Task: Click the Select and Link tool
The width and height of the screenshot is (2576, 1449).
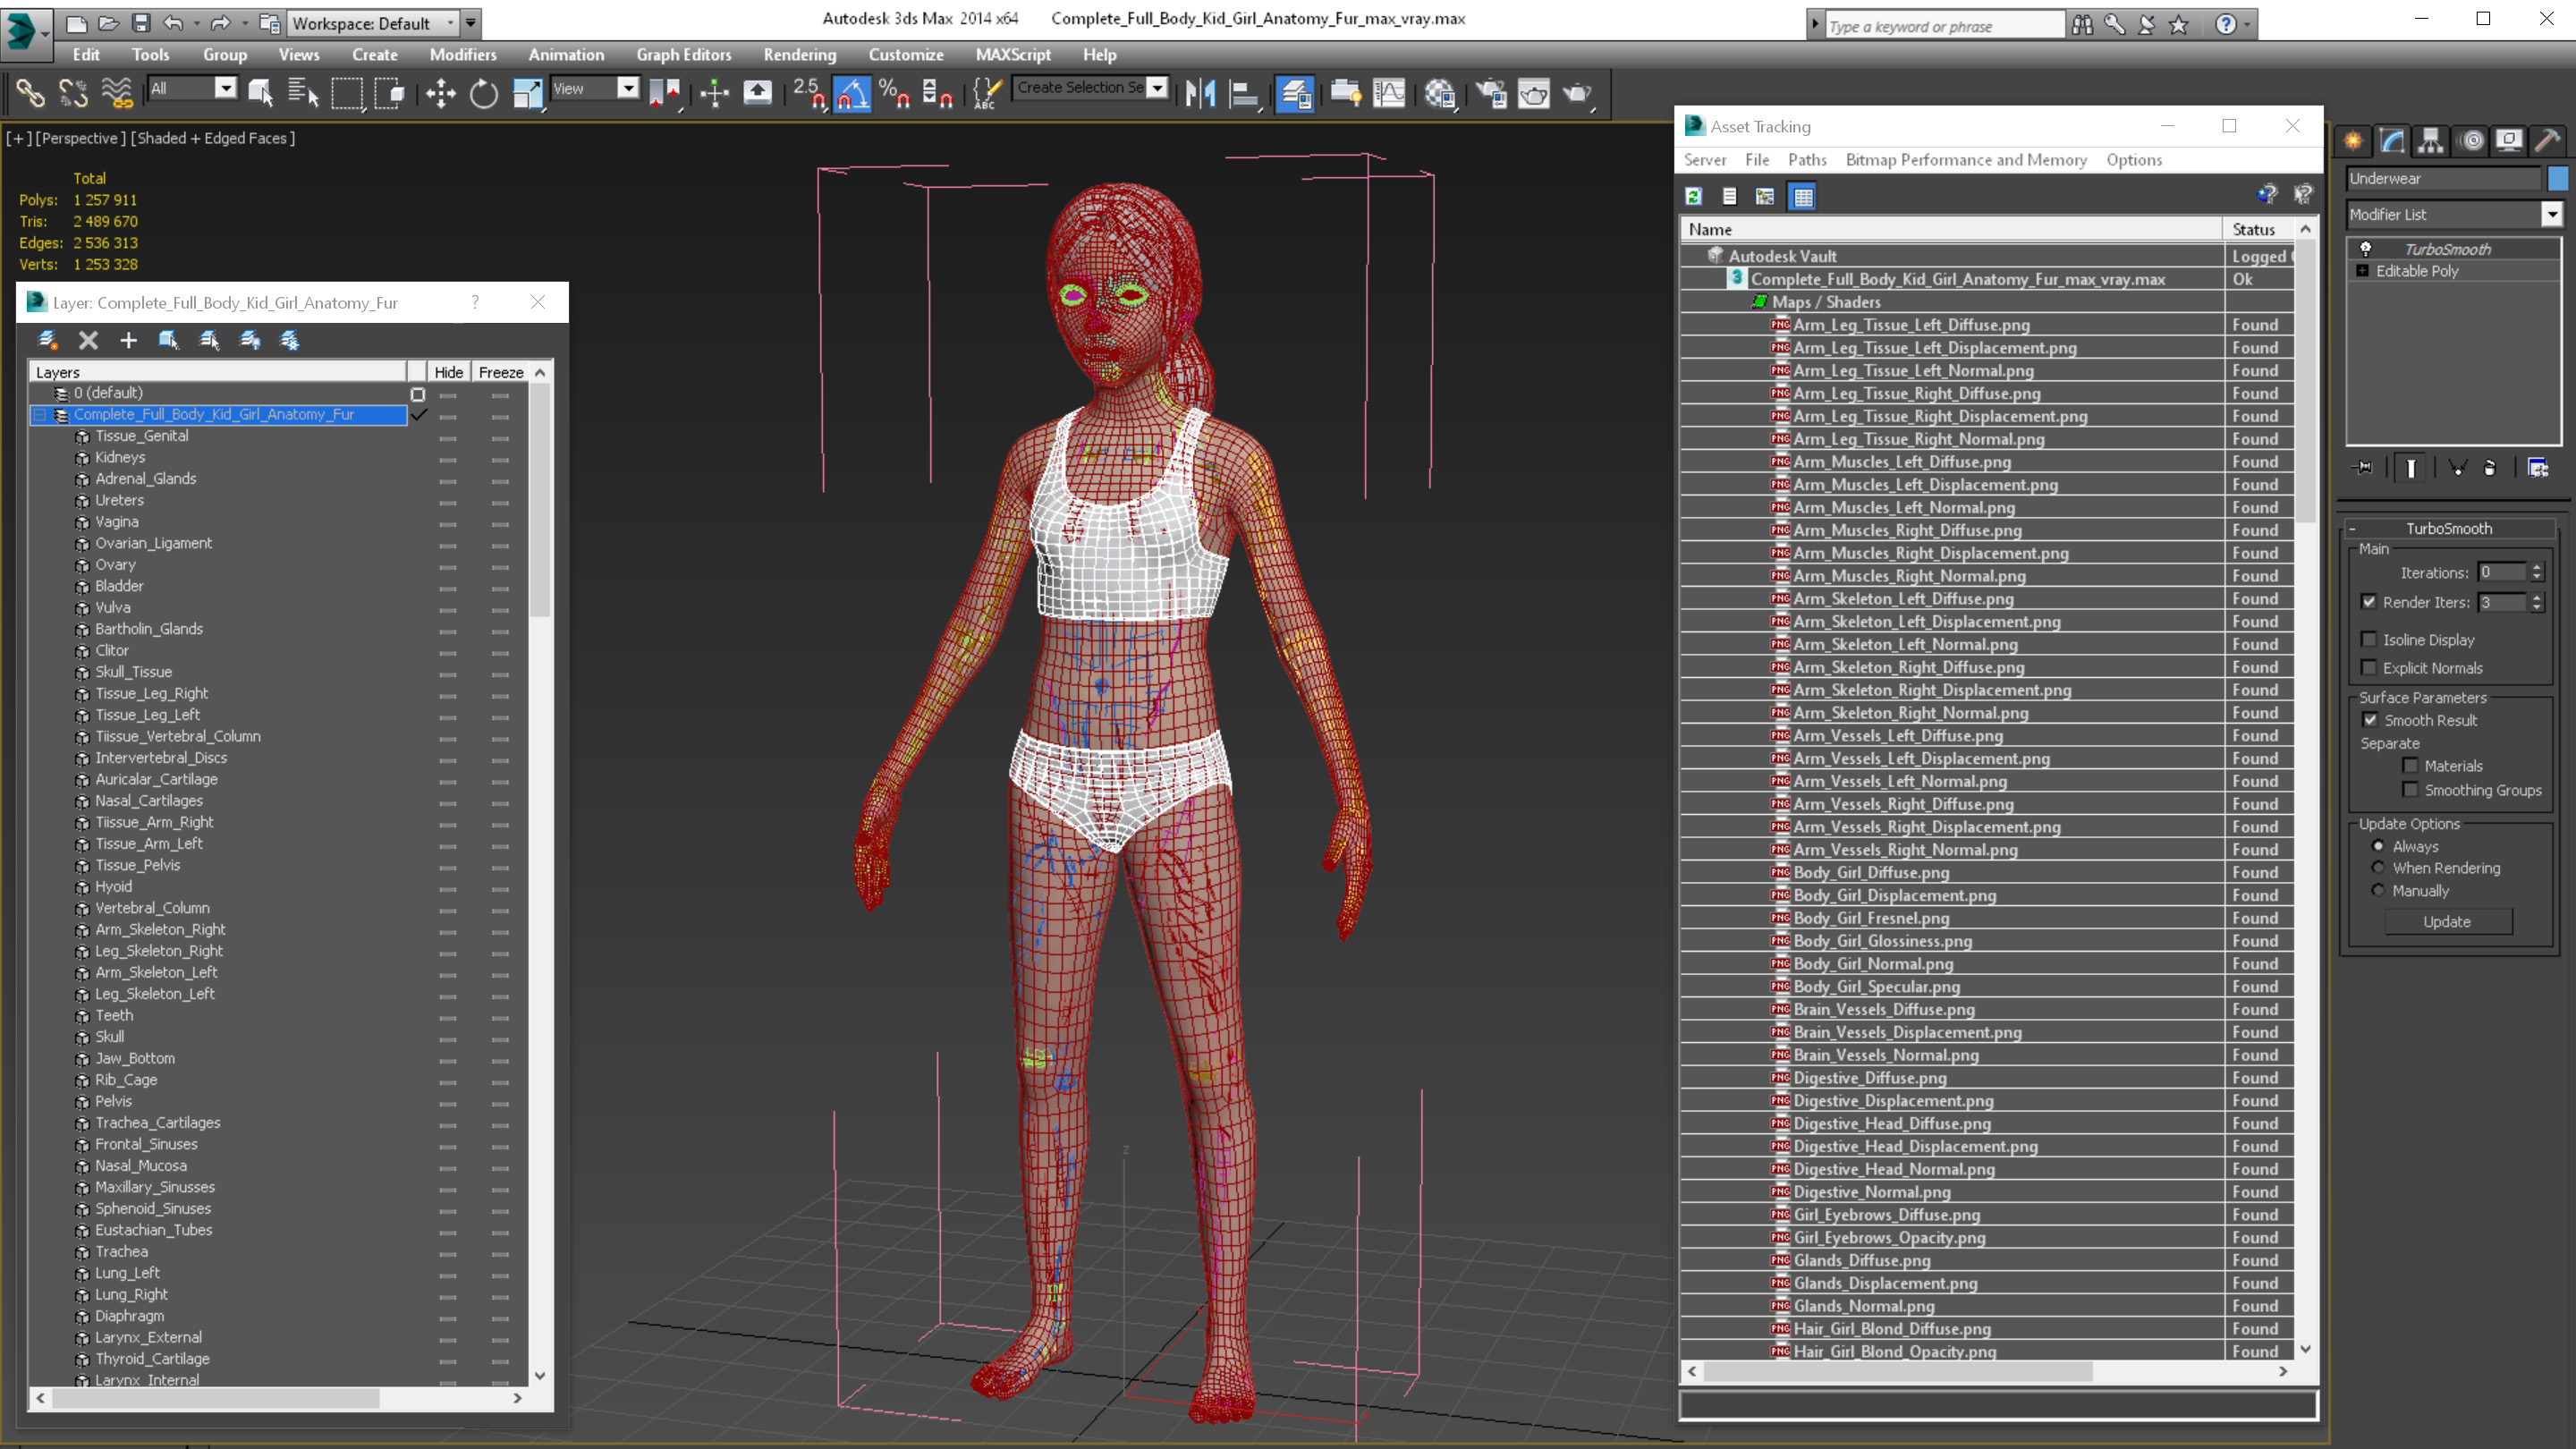Action: coord(30,94)
